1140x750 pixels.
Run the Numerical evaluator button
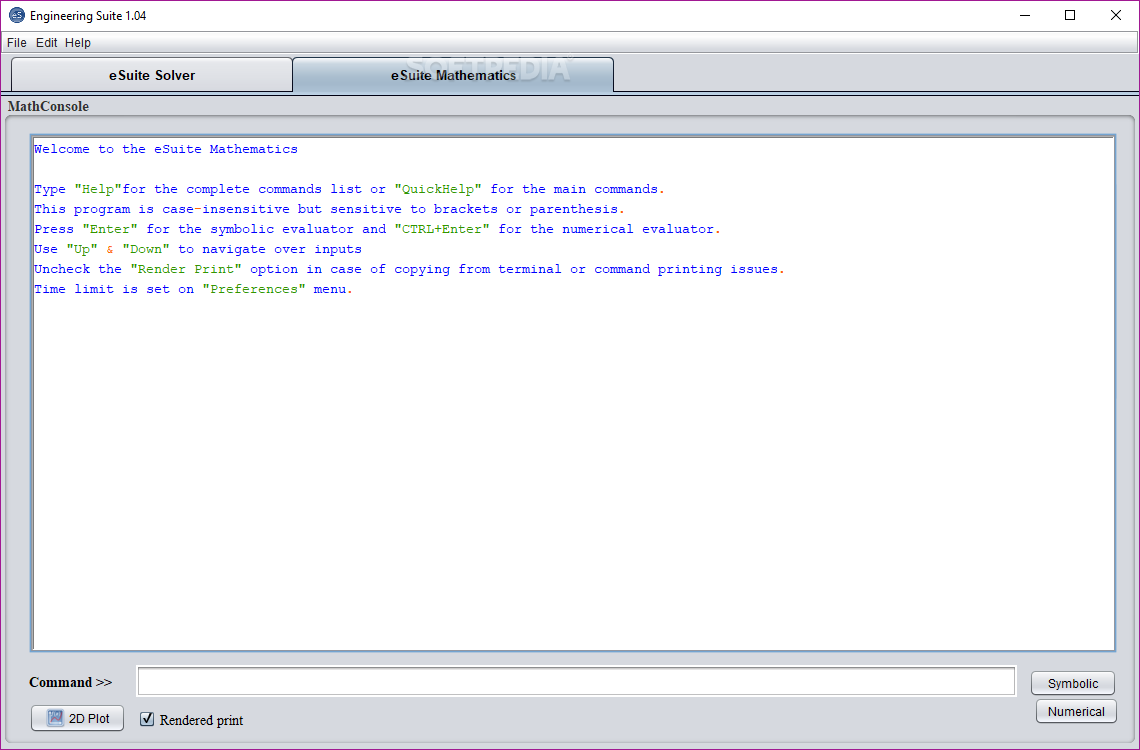click(x=1076, y=711)
